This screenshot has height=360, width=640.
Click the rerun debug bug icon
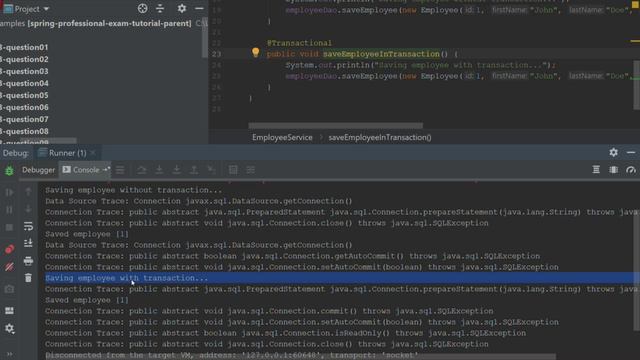point(9,171)
